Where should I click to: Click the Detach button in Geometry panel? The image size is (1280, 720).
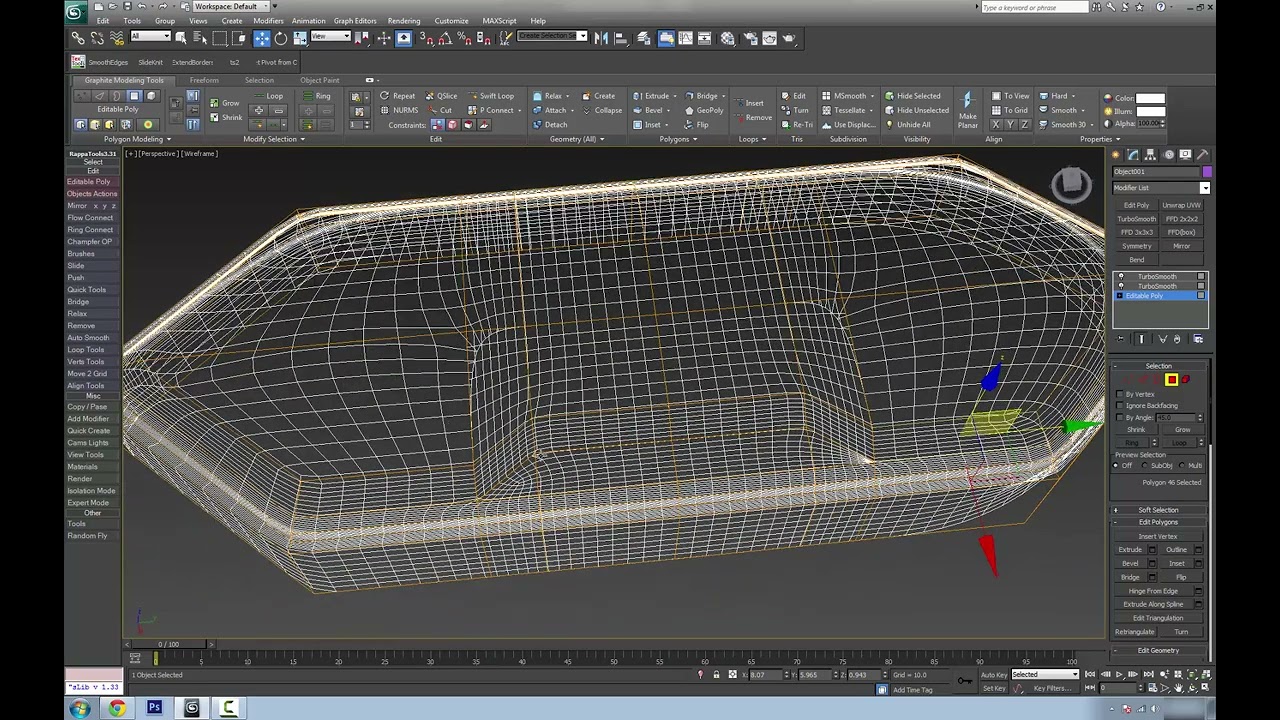[550, 125]
